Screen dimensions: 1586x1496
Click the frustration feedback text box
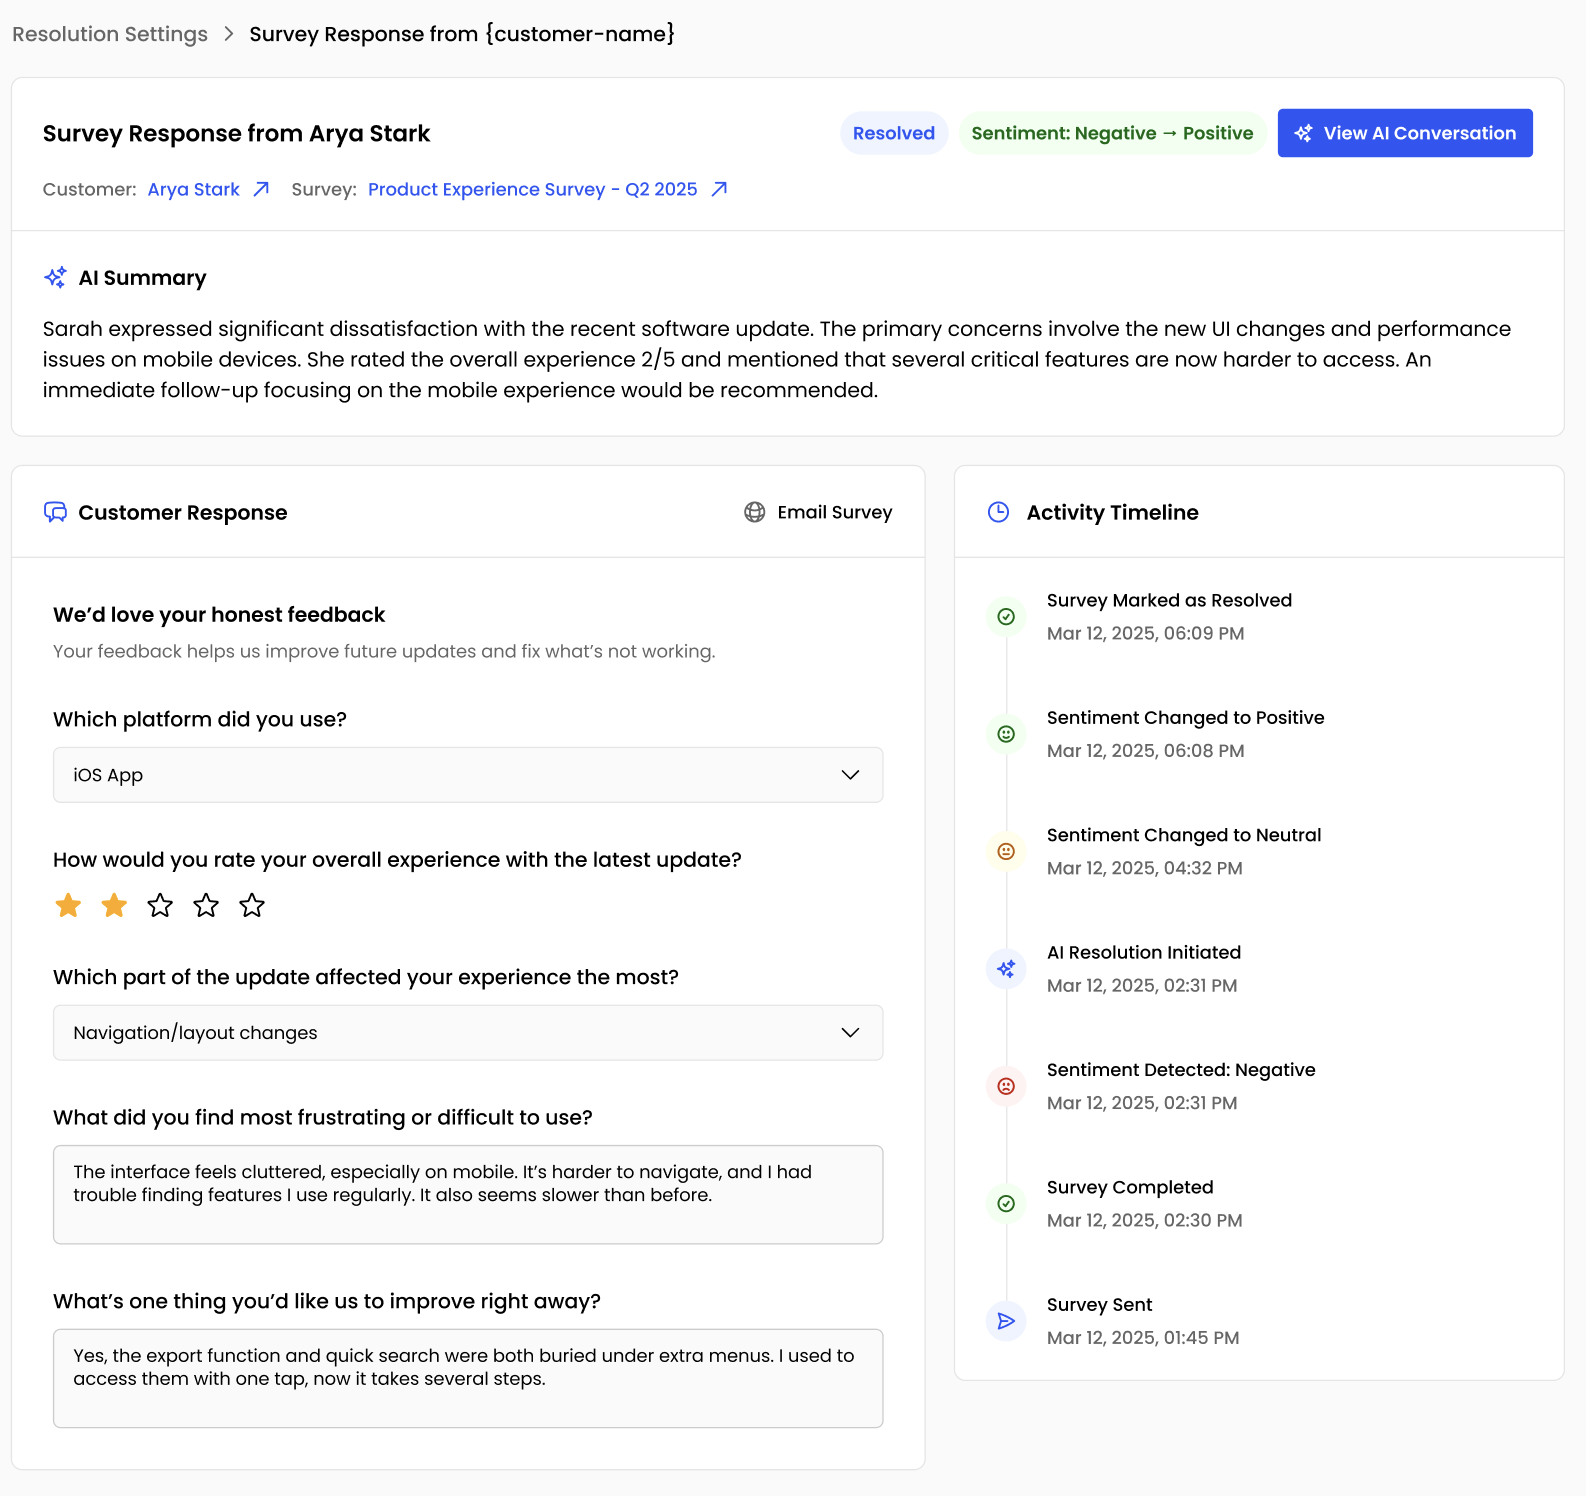(x=467, y=1194)
